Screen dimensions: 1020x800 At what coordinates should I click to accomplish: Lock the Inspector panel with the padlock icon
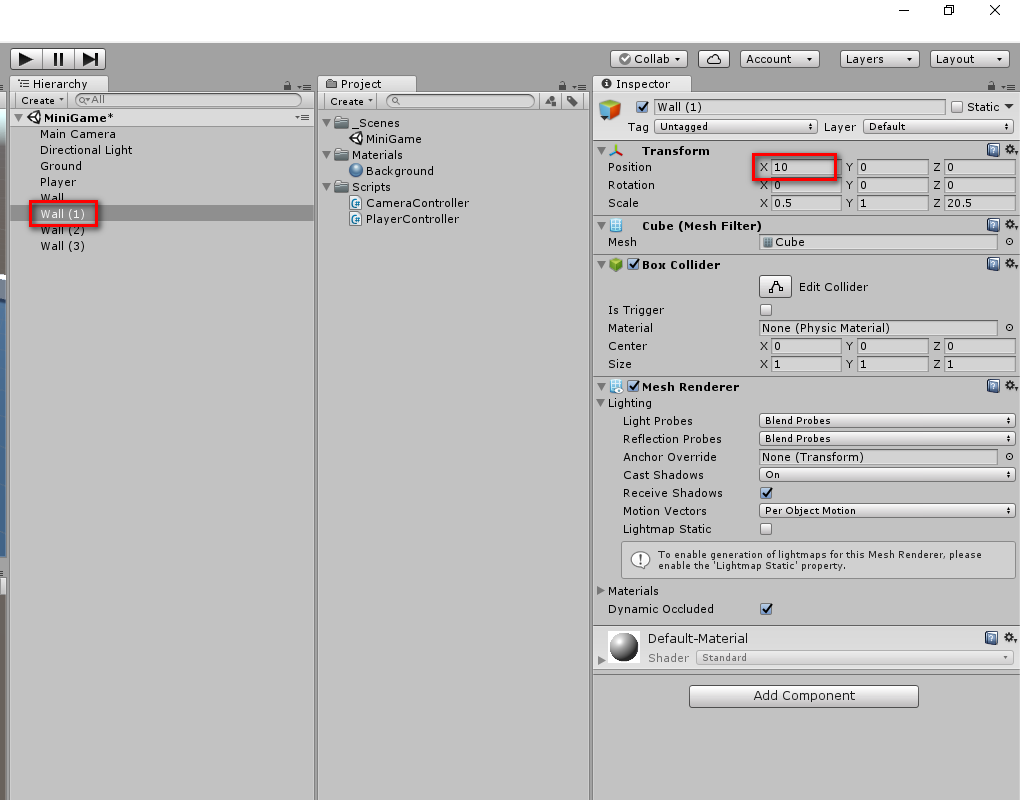click(x=991, y=86)
